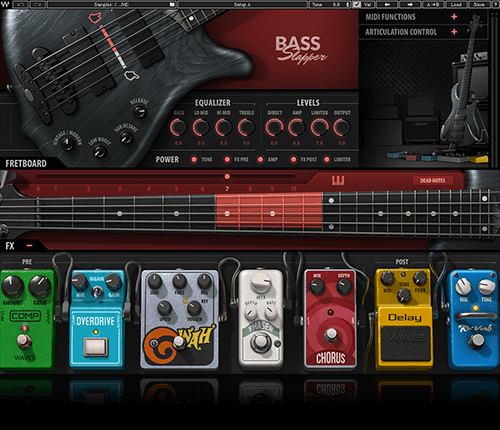Click the Load button in the toolbar
The height and width of the screenshot is (430, 500).
[456, 4]
